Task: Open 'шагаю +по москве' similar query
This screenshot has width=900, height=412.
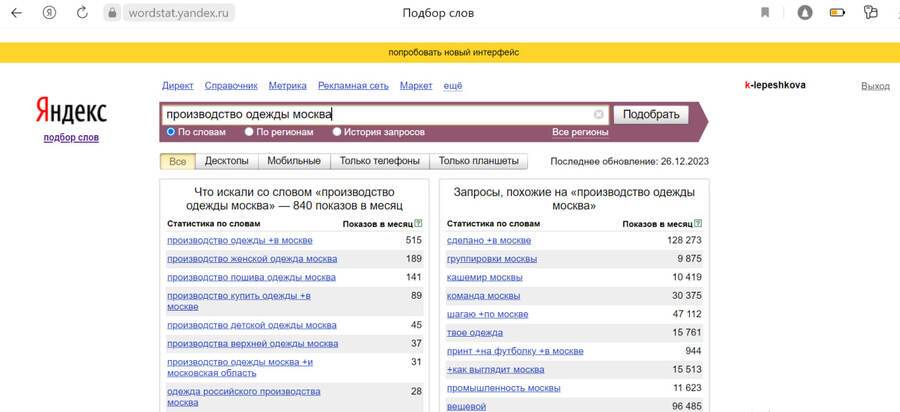Action: pos(488,314)
